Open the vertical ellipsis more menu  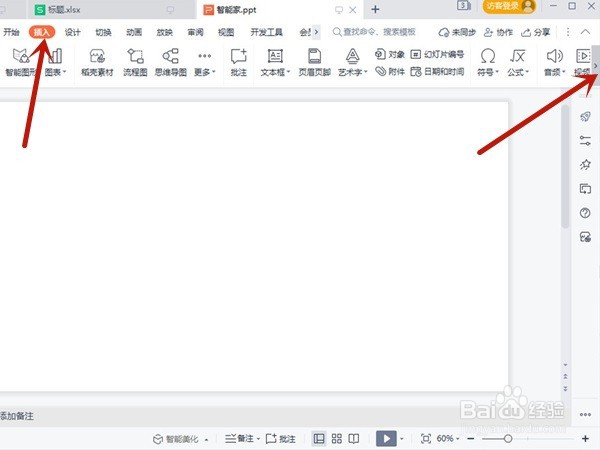pyautogui.click(x=568, y=32)
